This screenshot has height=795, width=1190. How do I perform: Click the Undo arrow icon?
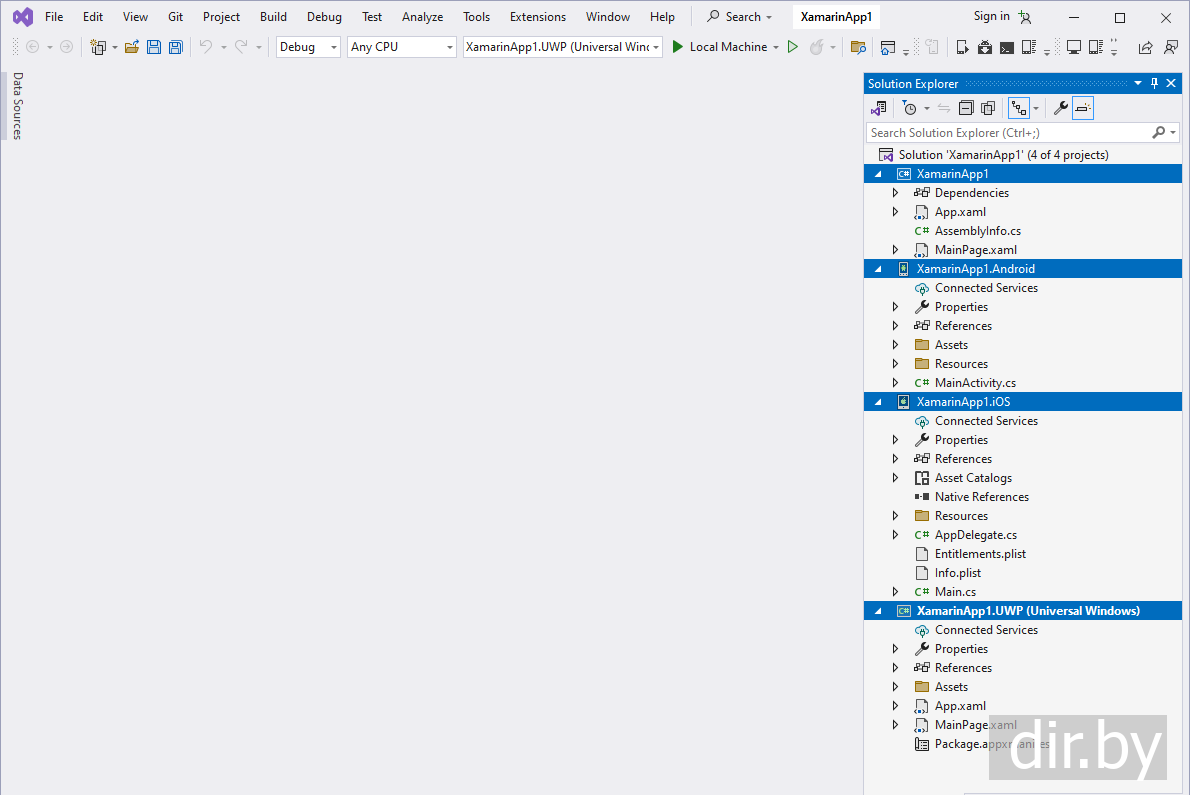(x=206, y=47)
